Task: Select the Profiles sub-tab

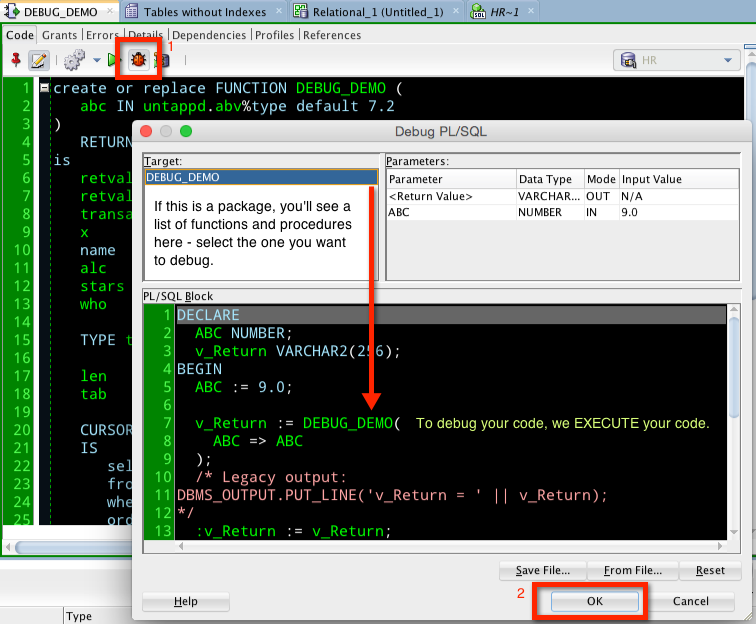Action: (x=274, y=35)
